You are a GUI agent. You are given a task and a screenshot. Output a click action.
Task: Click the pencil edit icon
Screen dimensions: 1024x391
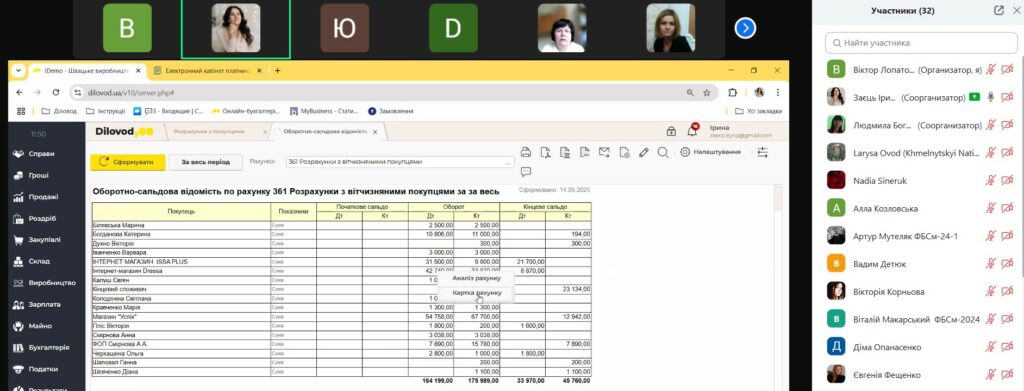(644, 152)
